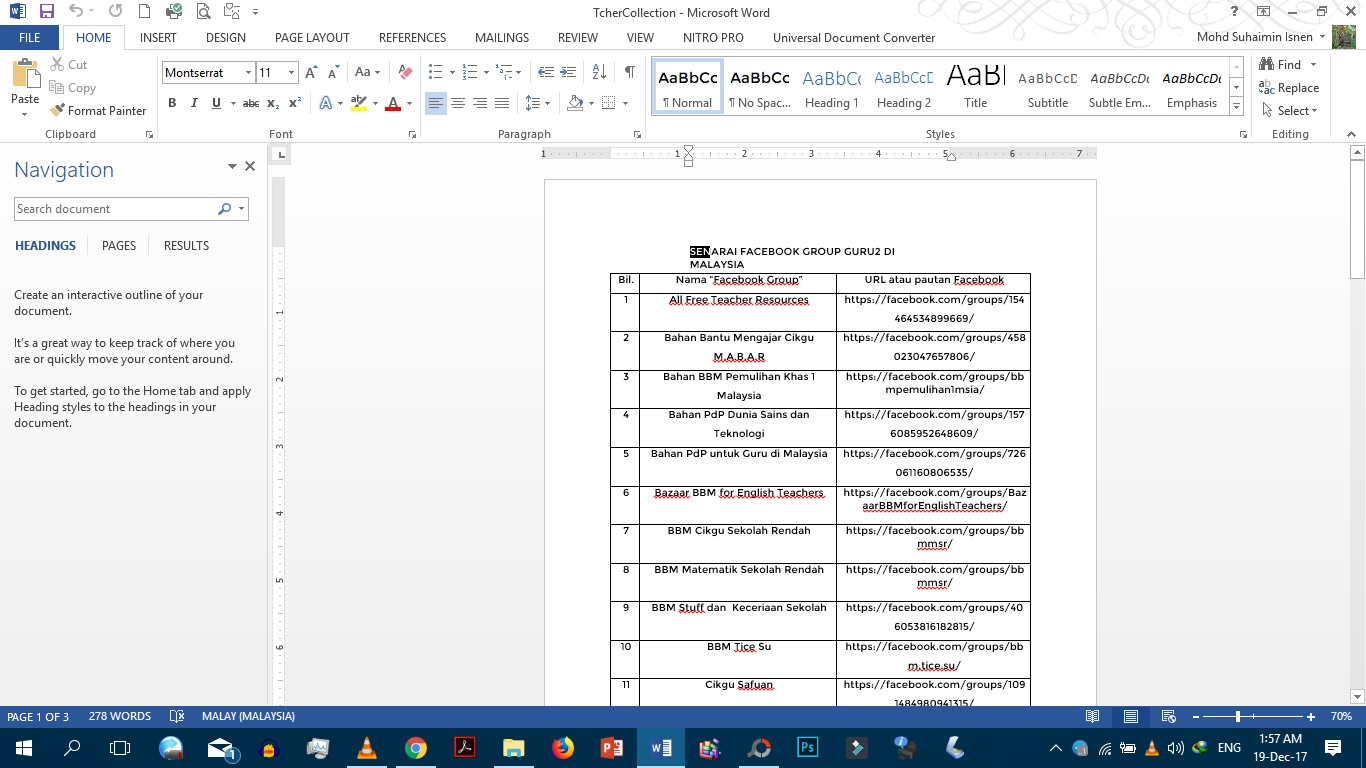
Task: Create a new blank document icon
Action: tap(145, 12)
